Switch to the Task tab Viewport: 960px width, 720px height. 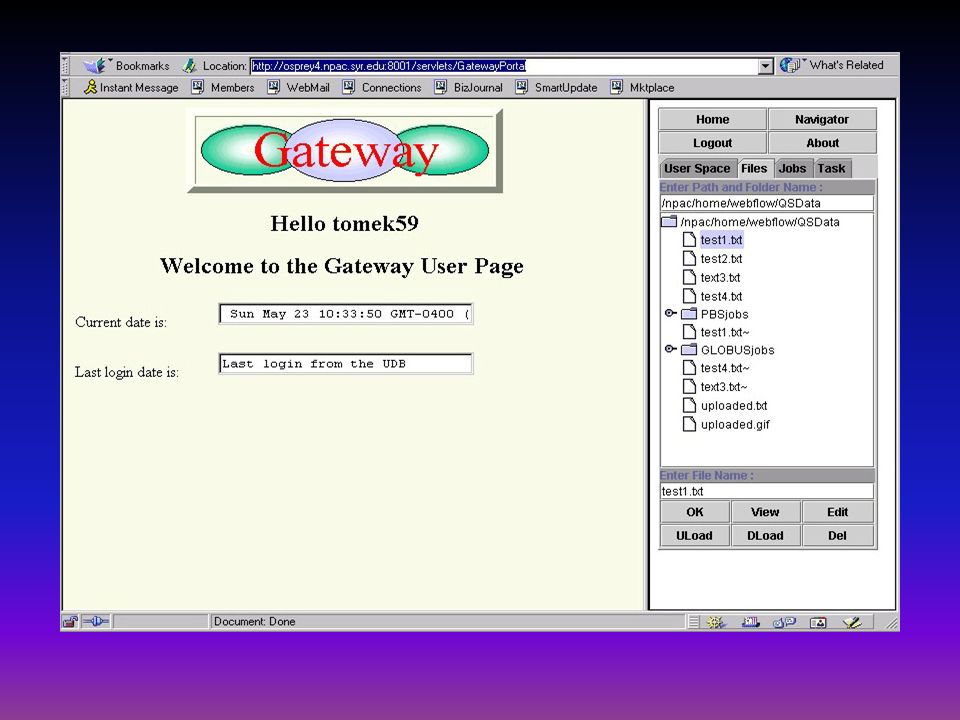(831, 168)
